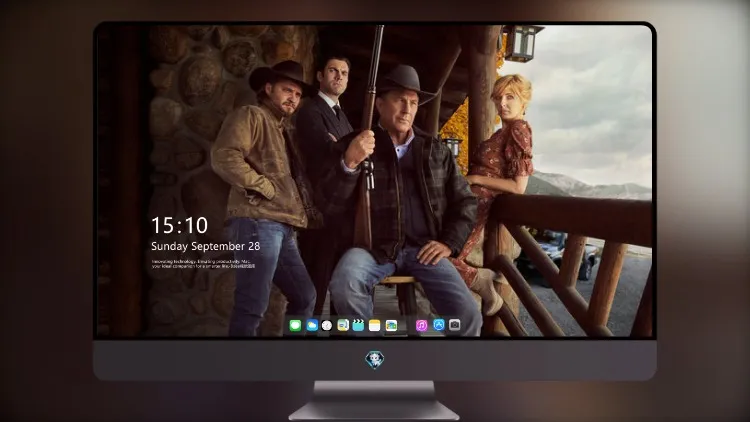The width and height of the screenshot is (750, 422).
Task: Click the logo badge on monitor chin
Action: click(375, 360)
